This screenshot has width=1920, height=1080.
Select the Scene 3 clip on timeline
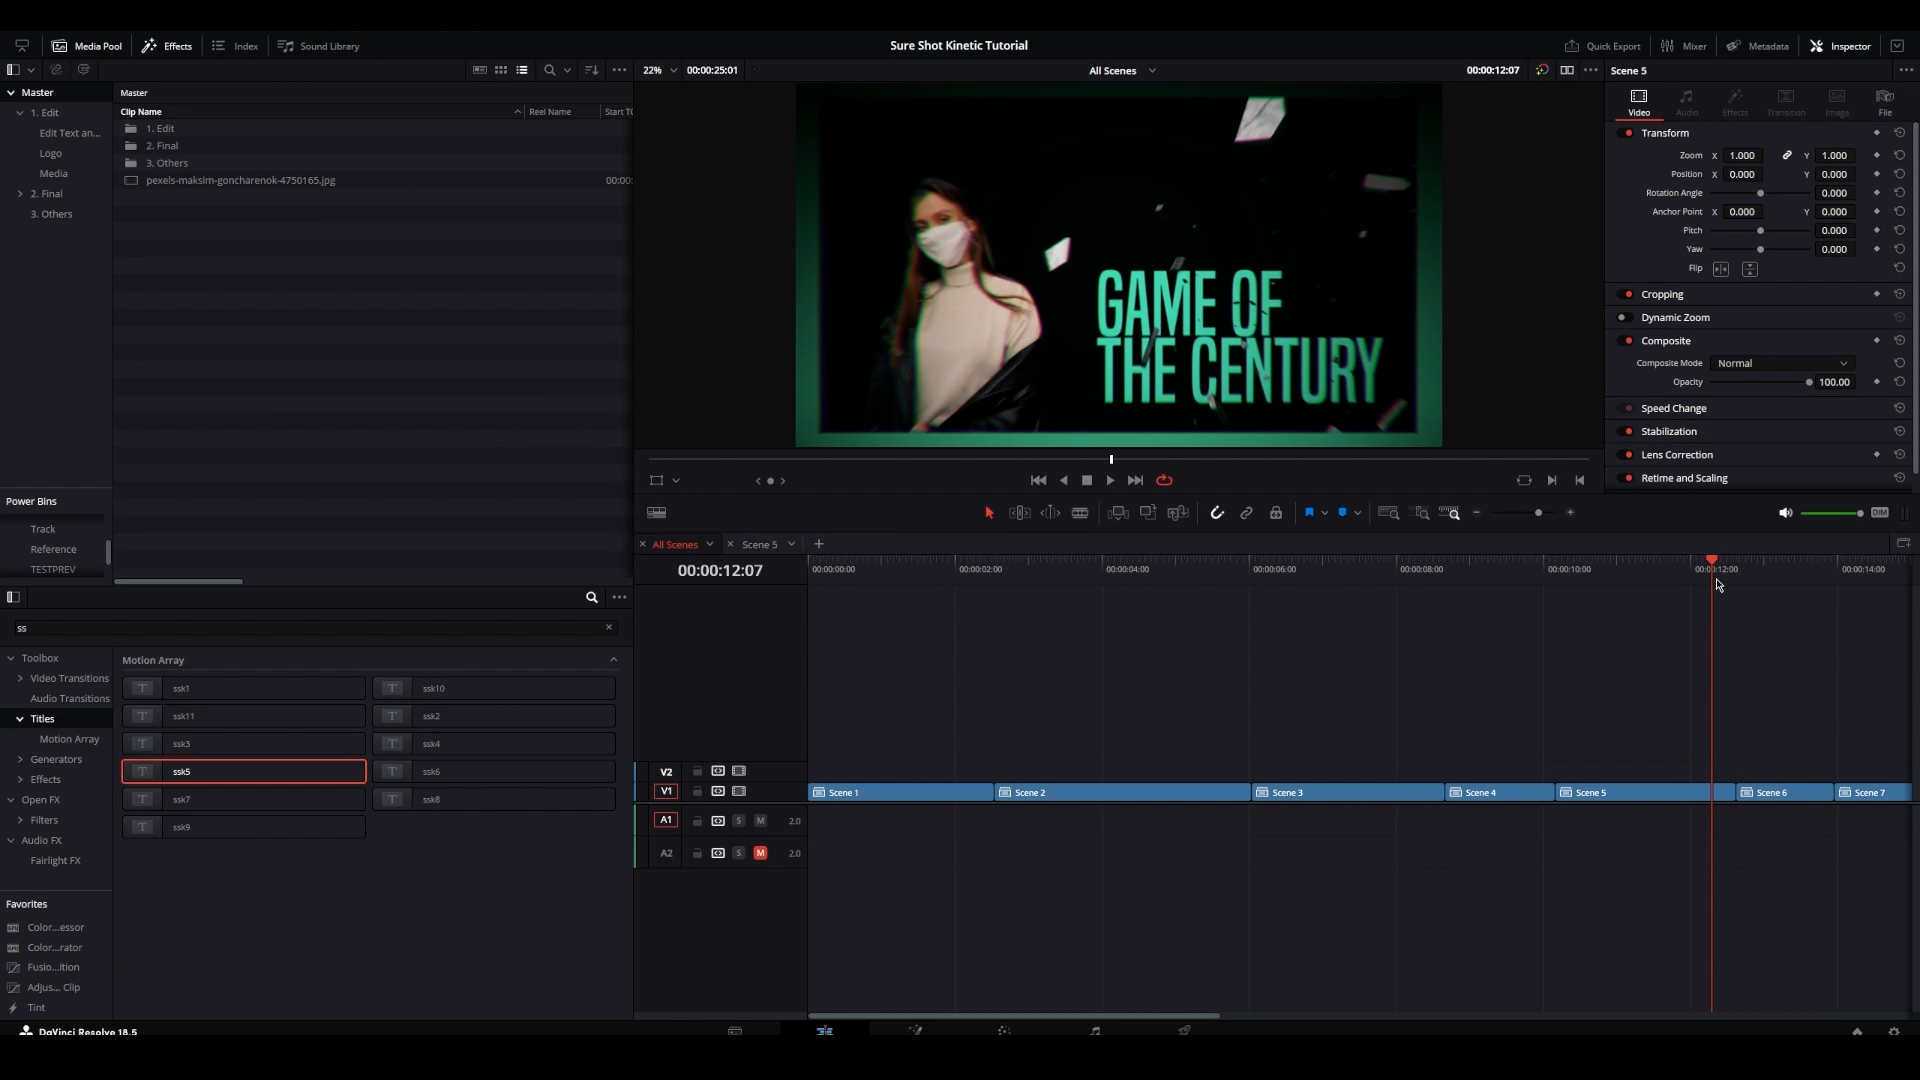point(1346,793)
